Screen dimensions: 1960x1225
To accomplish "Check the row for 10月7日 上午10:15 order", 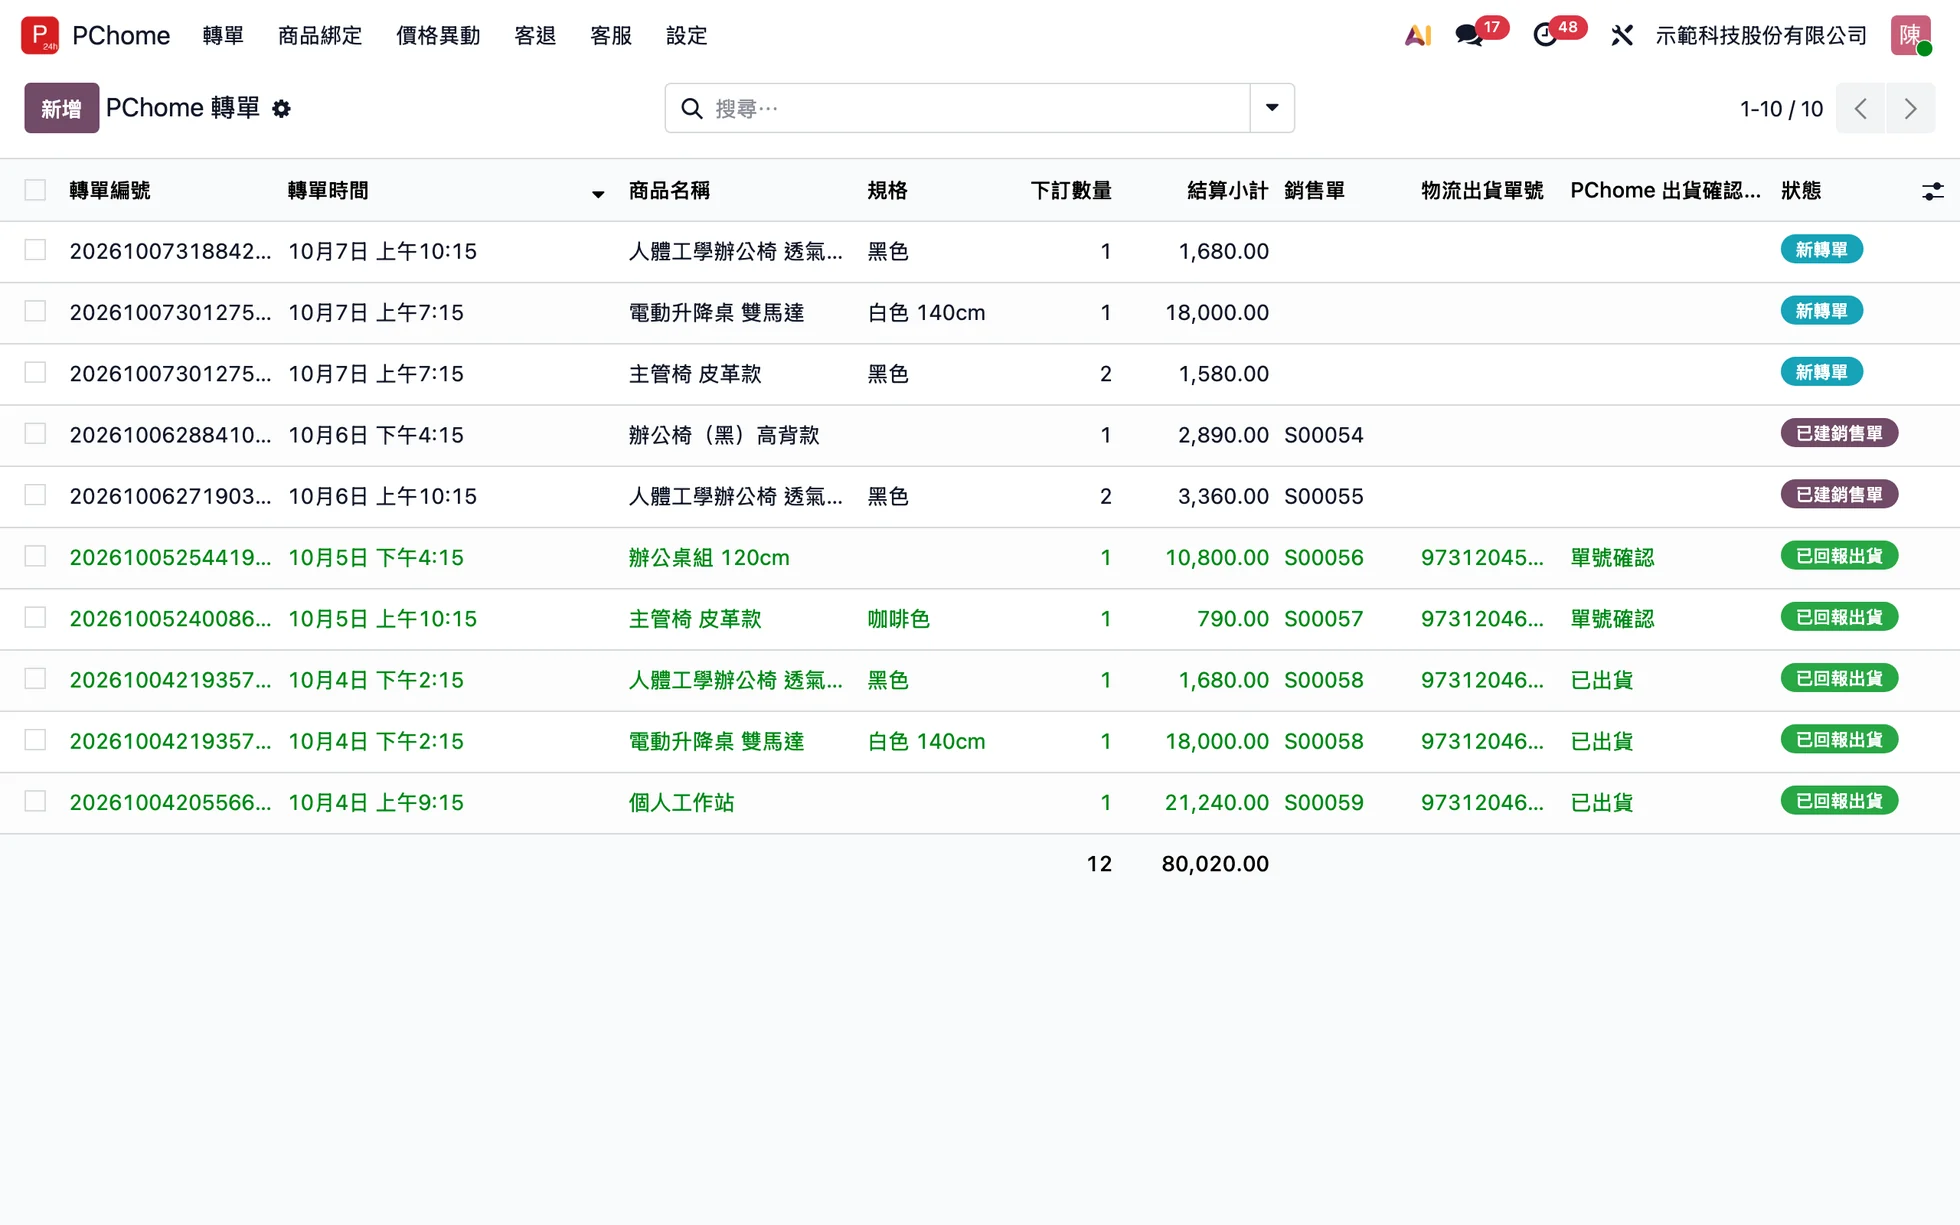I will coord(35,250).
